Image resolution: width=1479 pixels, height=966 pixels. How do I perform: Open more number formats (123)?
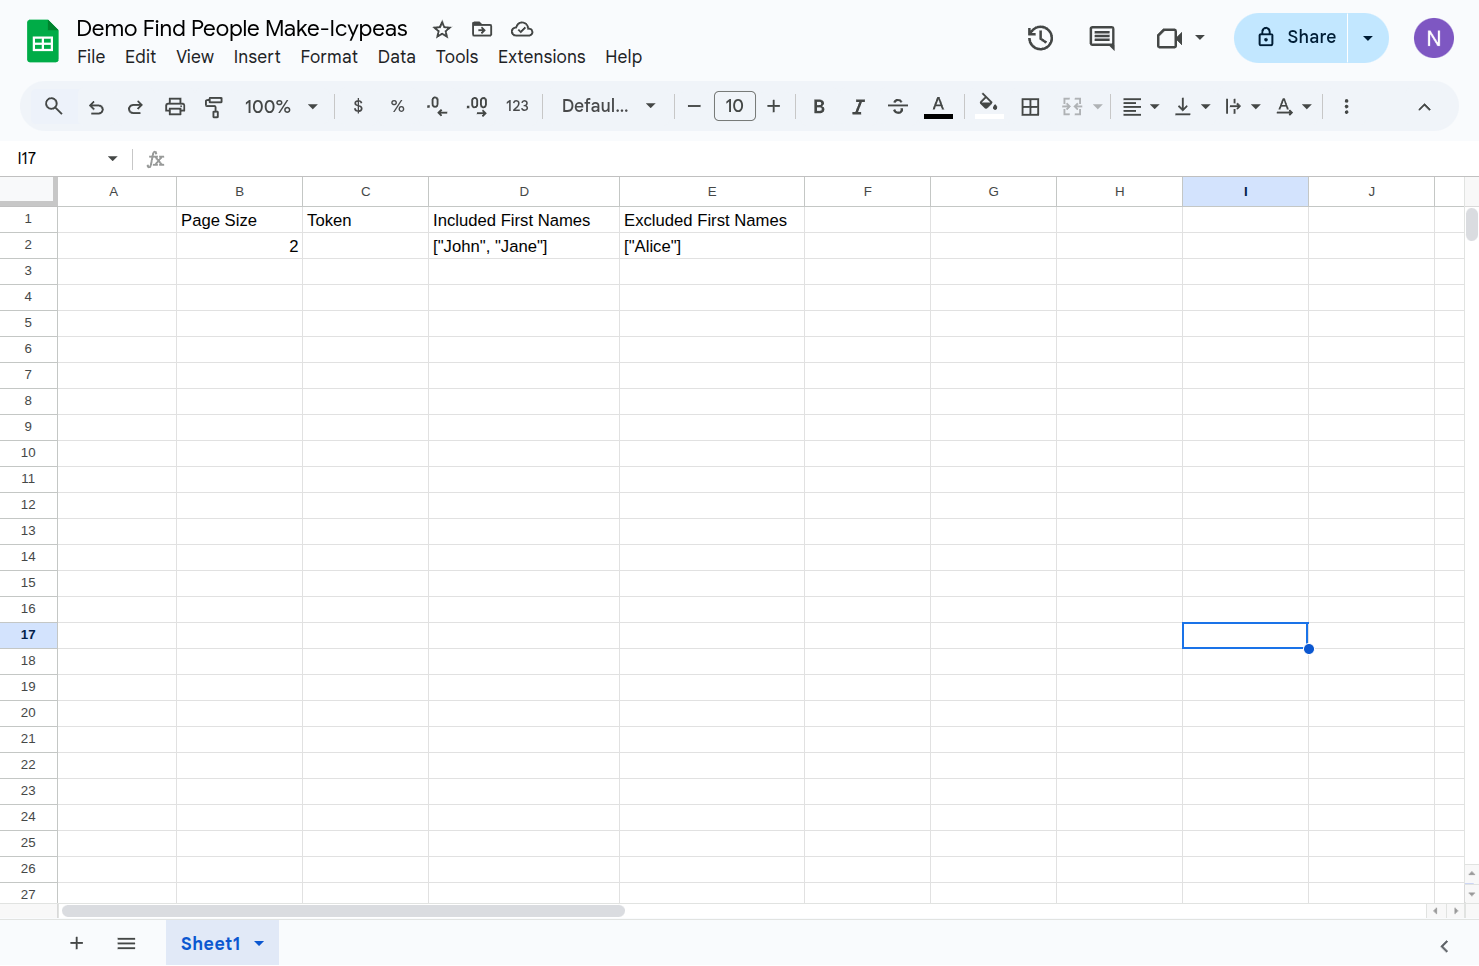pyautogui.click(x=517, y=106)
